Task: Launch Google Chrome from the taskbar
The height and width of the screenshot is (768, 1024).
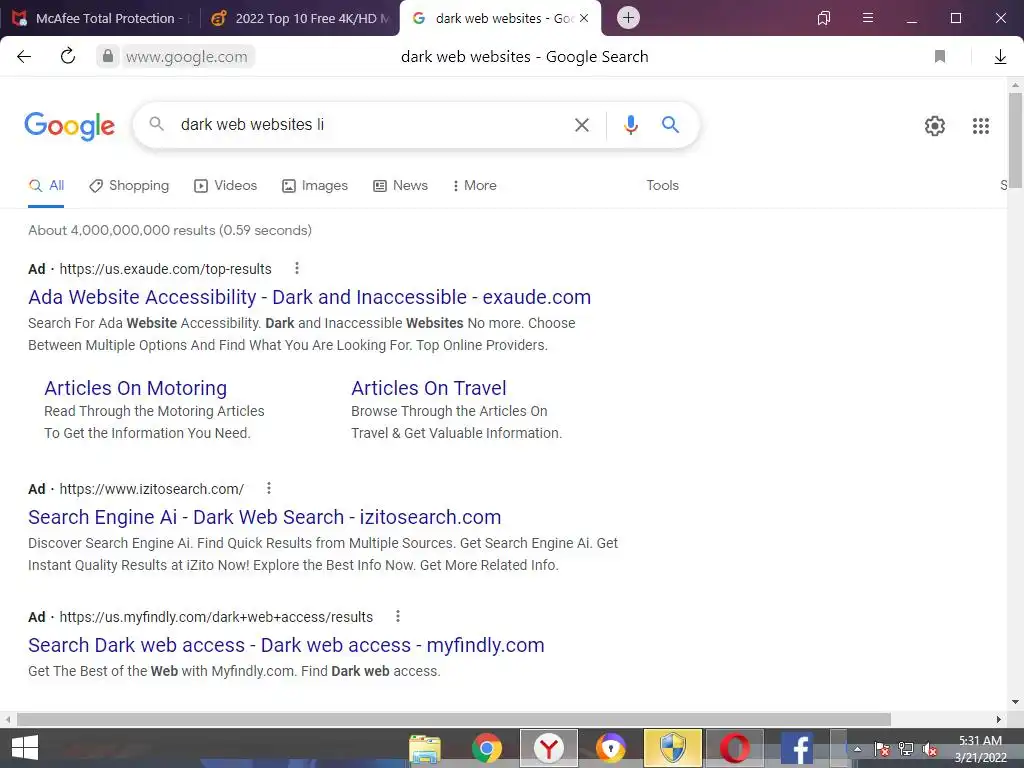Action: coord(487,748)
